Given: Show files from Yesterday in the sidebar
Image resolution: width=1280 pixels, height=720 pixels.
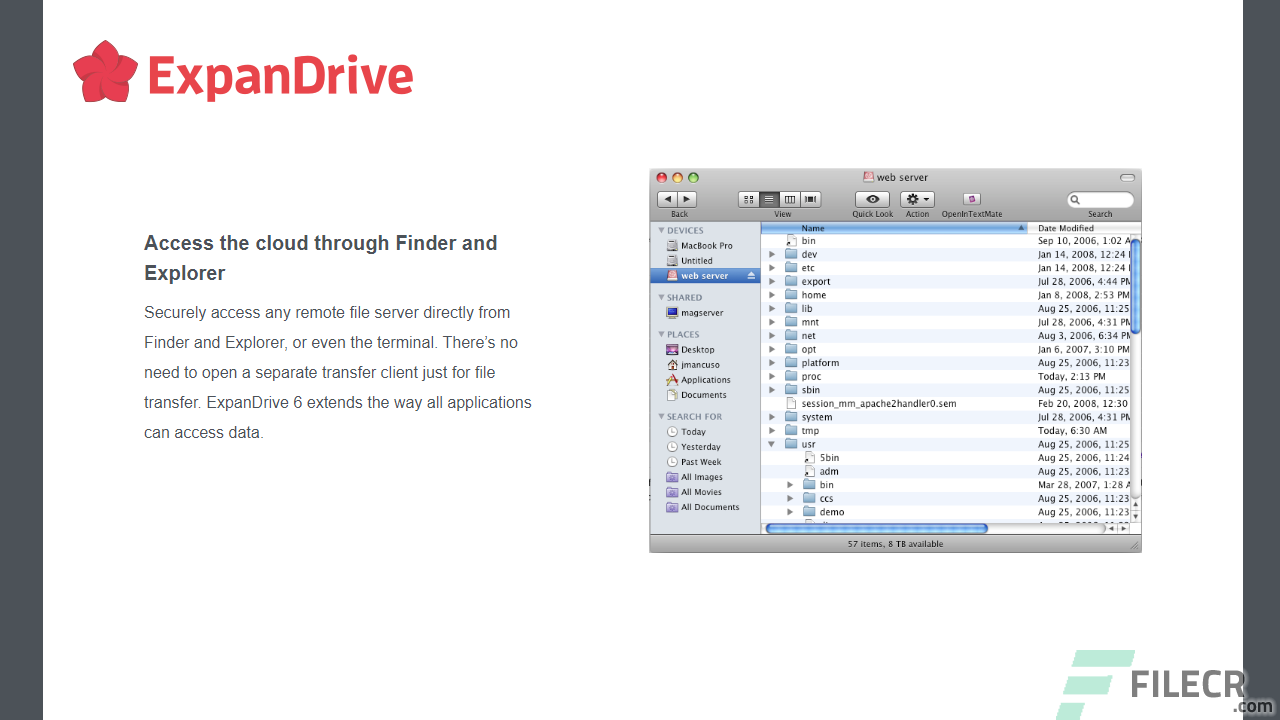Looking at the screenshot, I should 694,447.
